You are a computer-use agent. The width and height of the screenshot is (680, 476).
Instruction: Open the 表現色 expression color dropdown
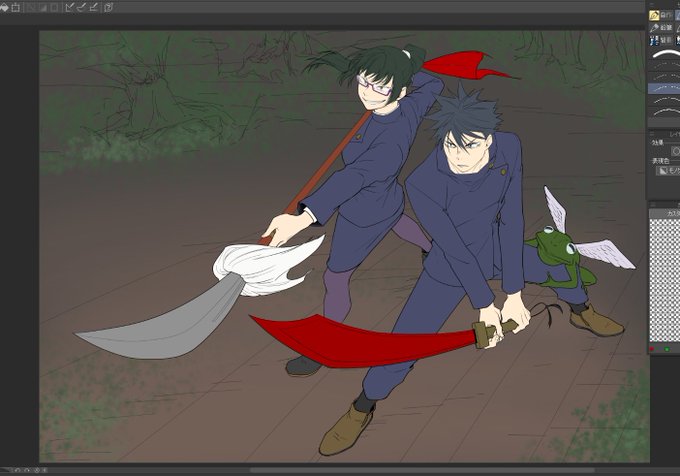(668, 171)
